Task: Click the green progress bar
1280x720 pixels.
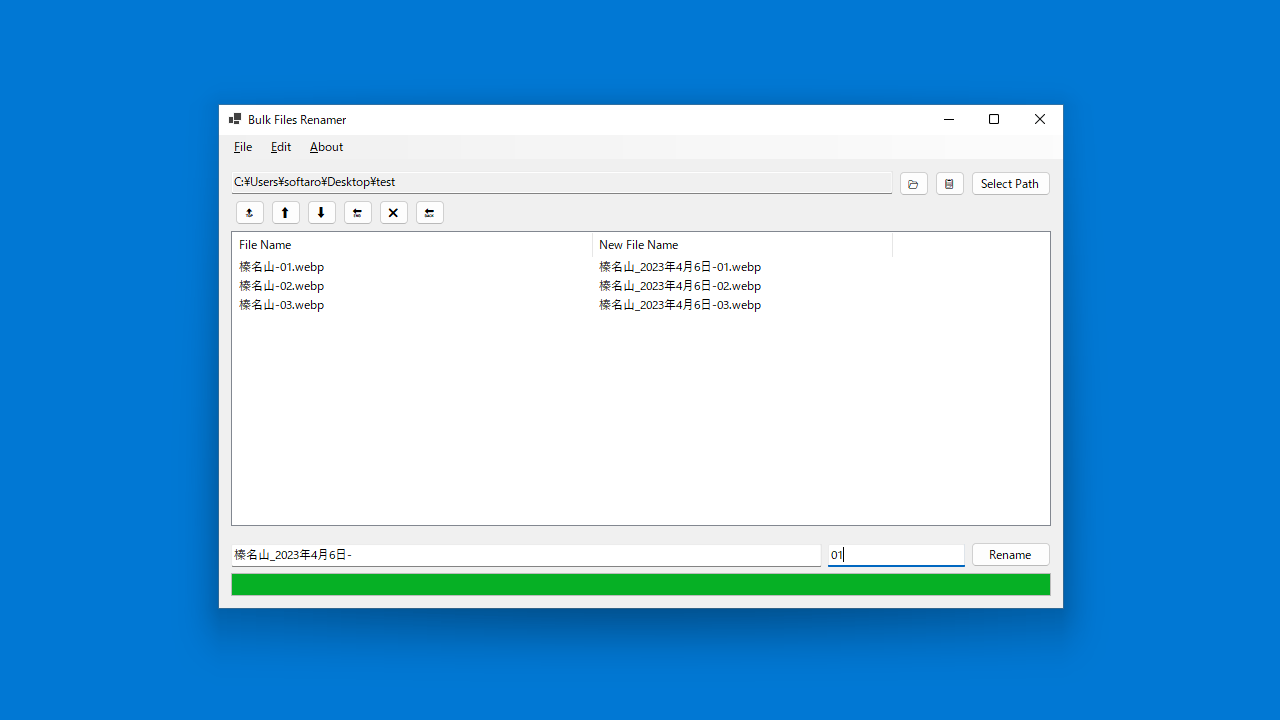Action: (641, 584)
